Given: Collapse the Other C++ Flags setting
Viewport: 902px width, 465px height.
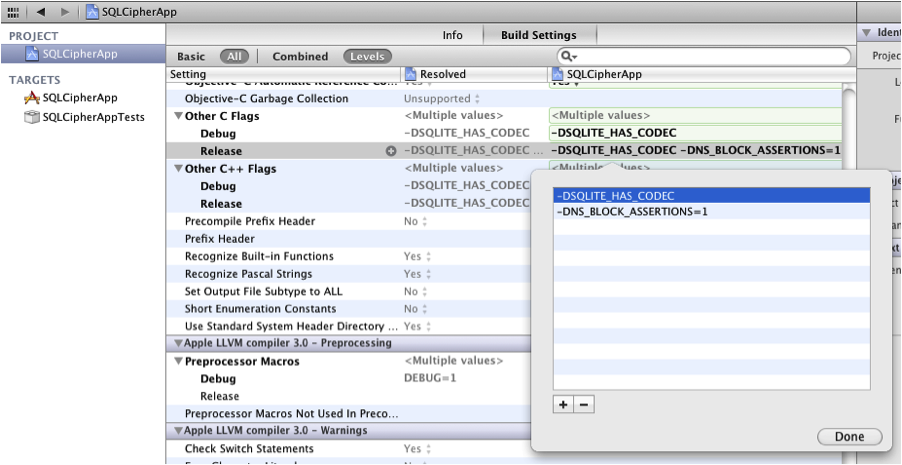Looking at the screenshot, I should (x=178, y=169).
